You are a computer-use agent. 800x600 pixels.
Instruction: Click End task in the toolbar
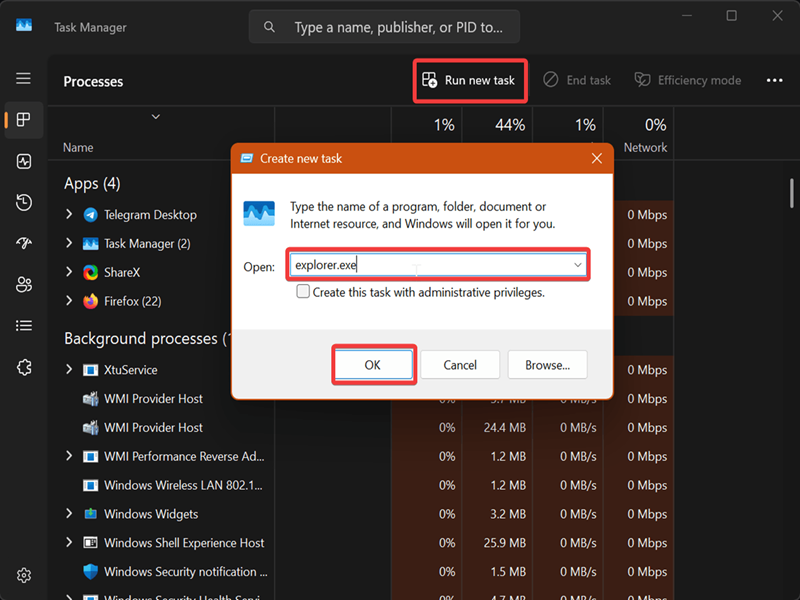[x=577, y=80]
